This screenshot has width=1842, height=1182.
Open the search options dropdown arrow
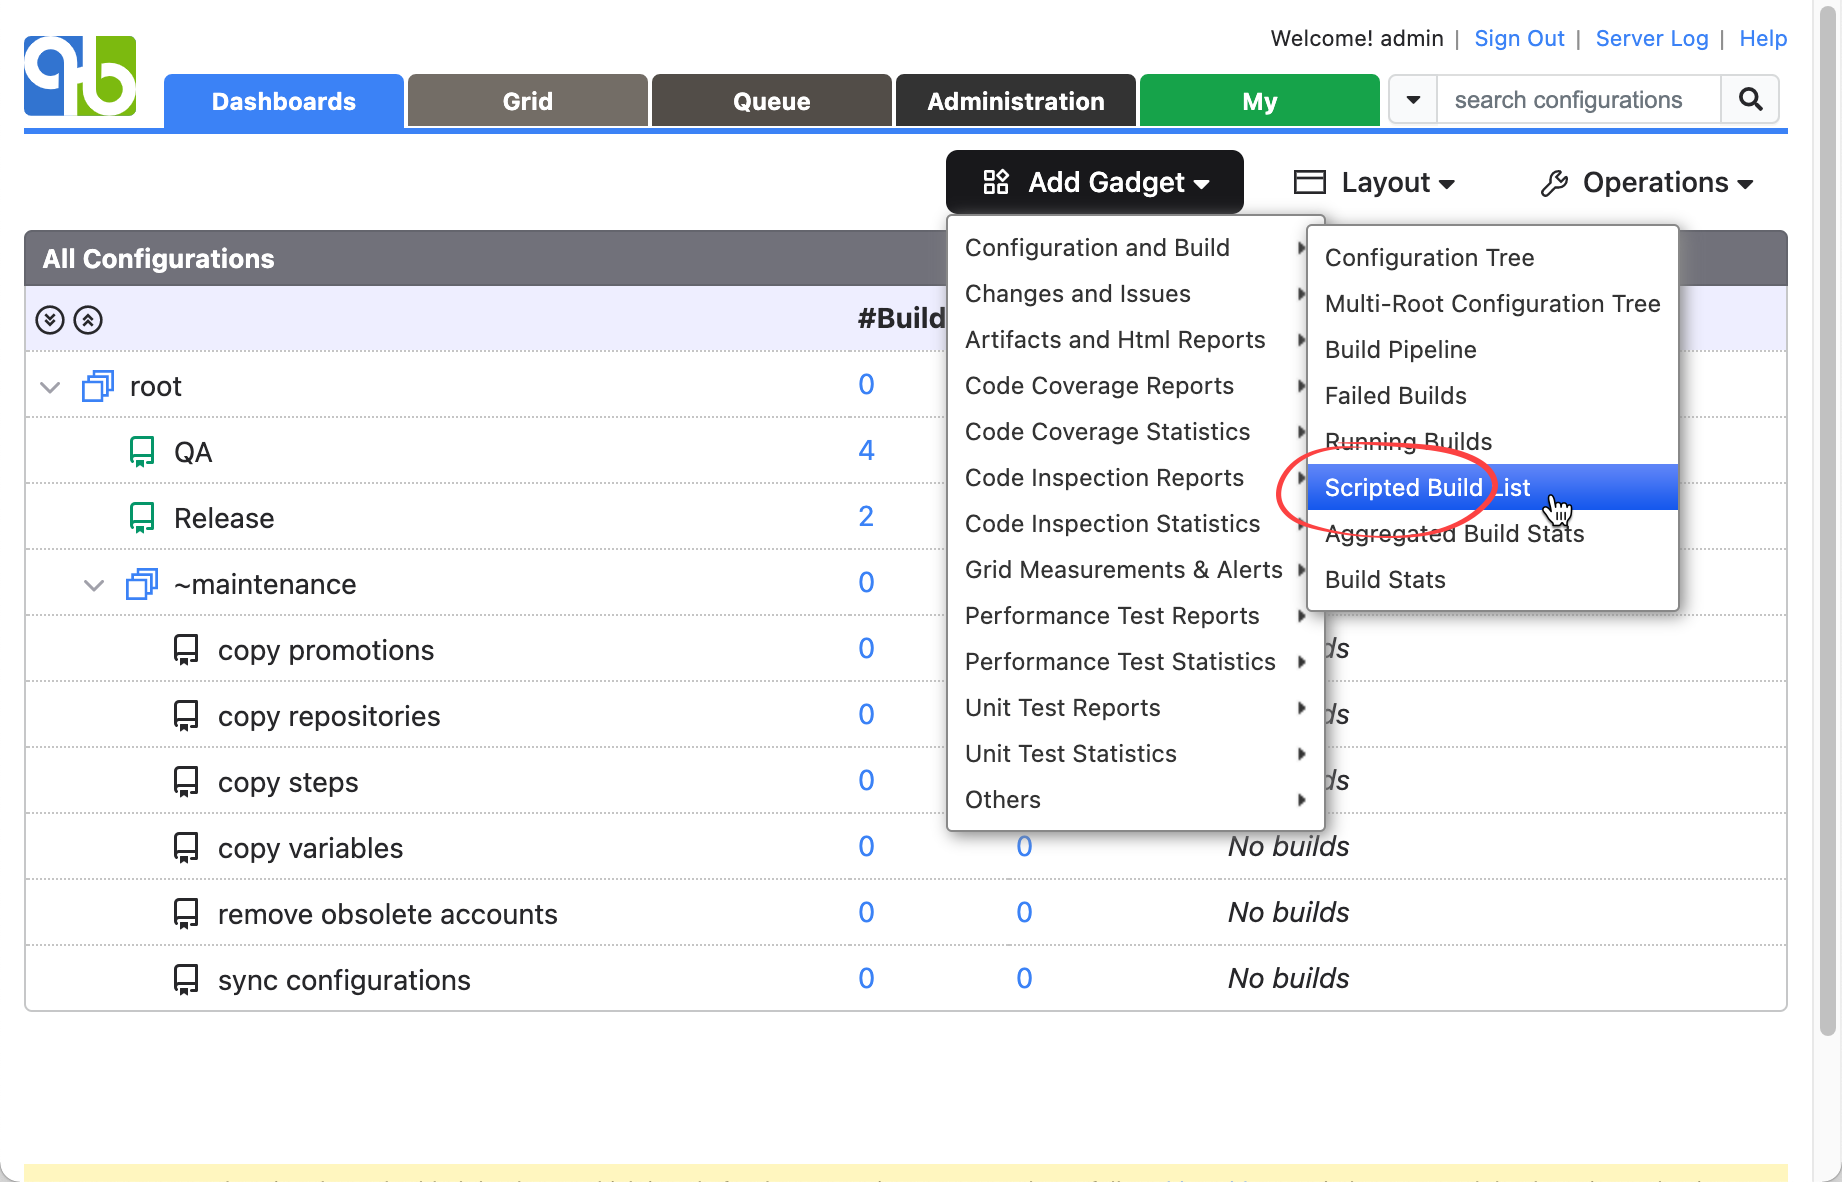pyautogui.click(x=1413, y=100)
